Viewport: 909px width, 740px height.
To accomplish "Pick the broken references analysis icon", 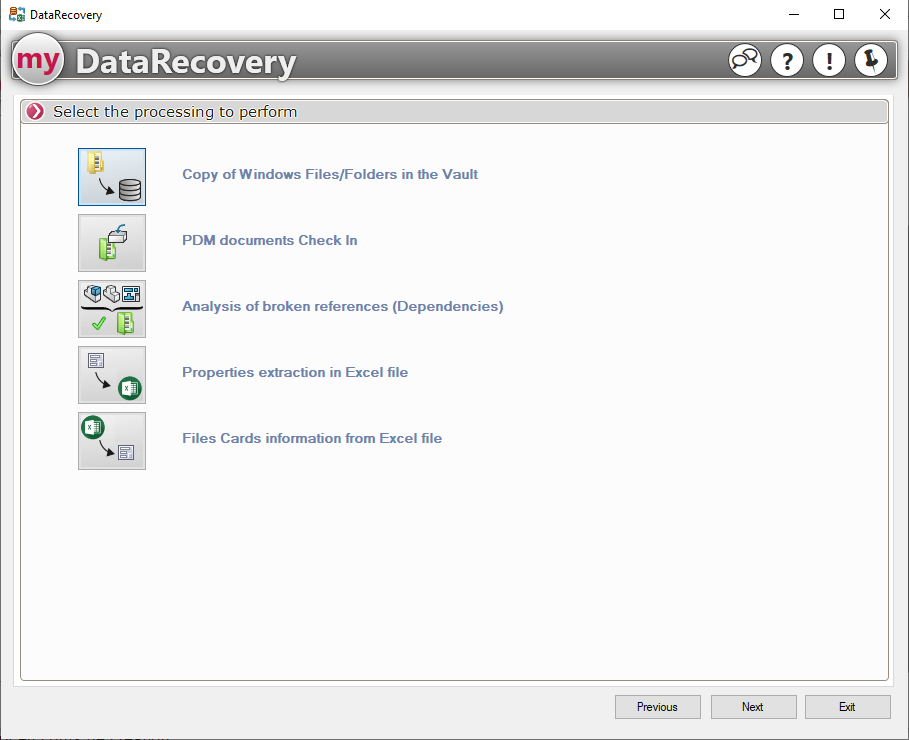I will coord(112,309).
